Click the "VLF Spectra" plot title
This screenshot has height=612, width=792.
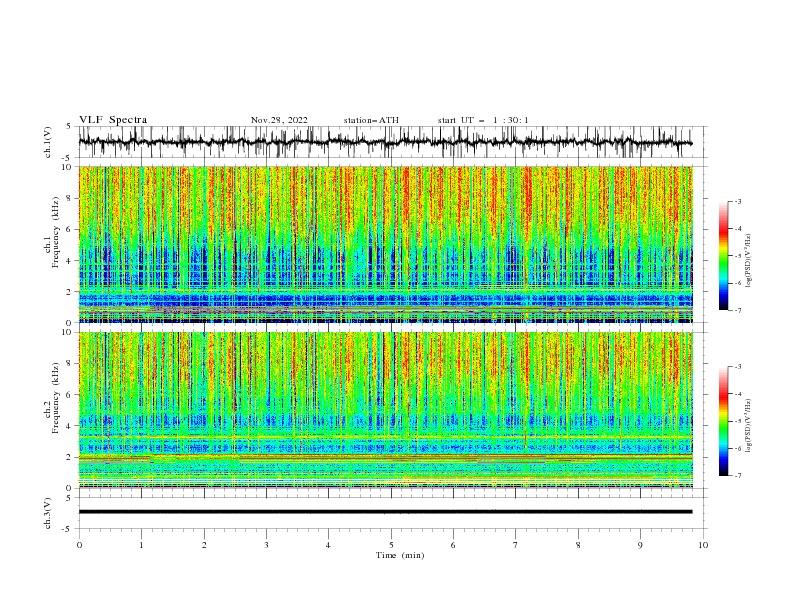113,120
